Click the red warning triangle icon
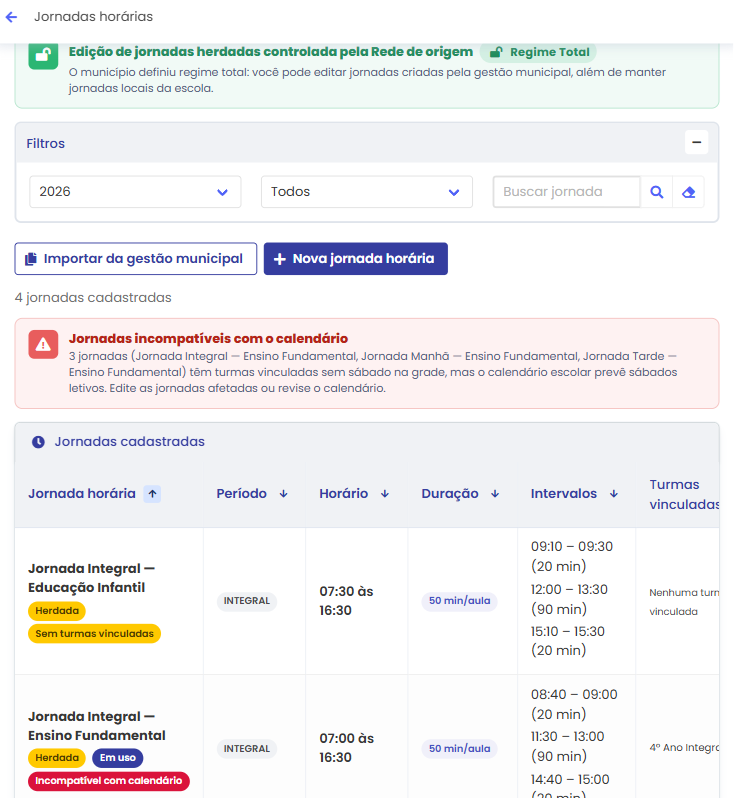Screen dimensions: 734x798 [43, 345]
